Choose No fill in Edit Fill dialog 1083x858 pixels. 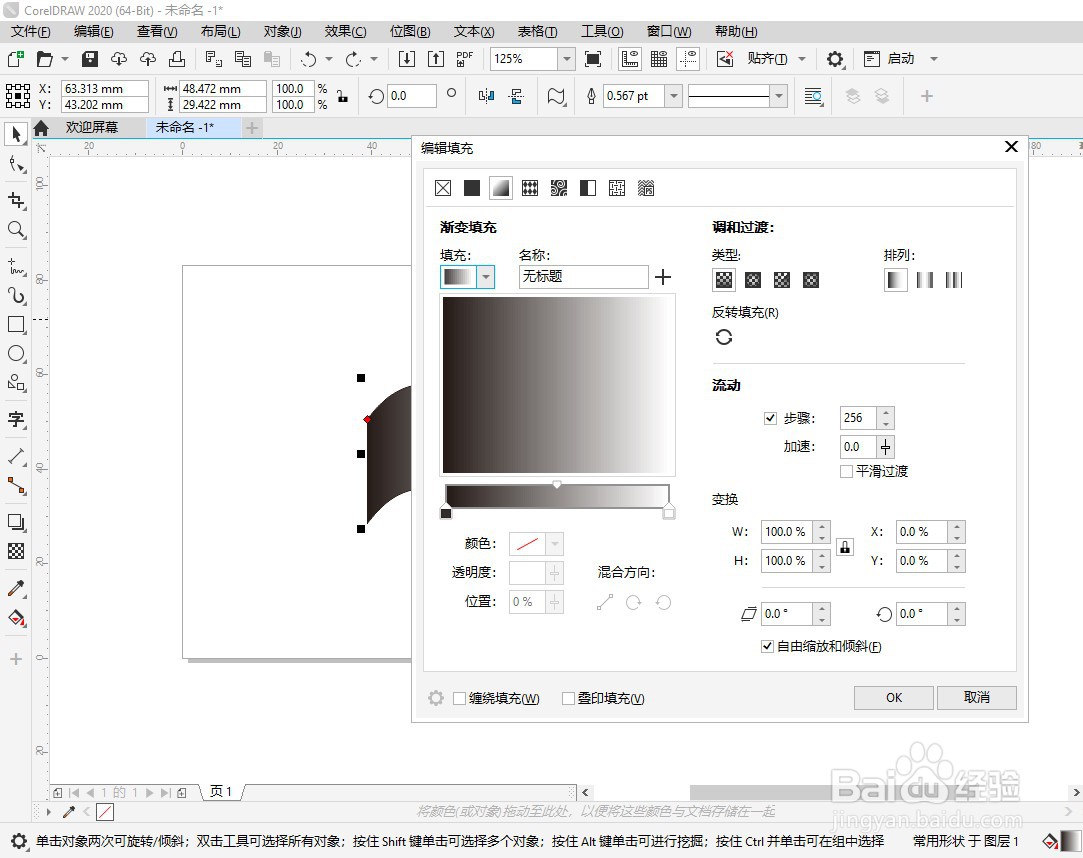[443, 188]
